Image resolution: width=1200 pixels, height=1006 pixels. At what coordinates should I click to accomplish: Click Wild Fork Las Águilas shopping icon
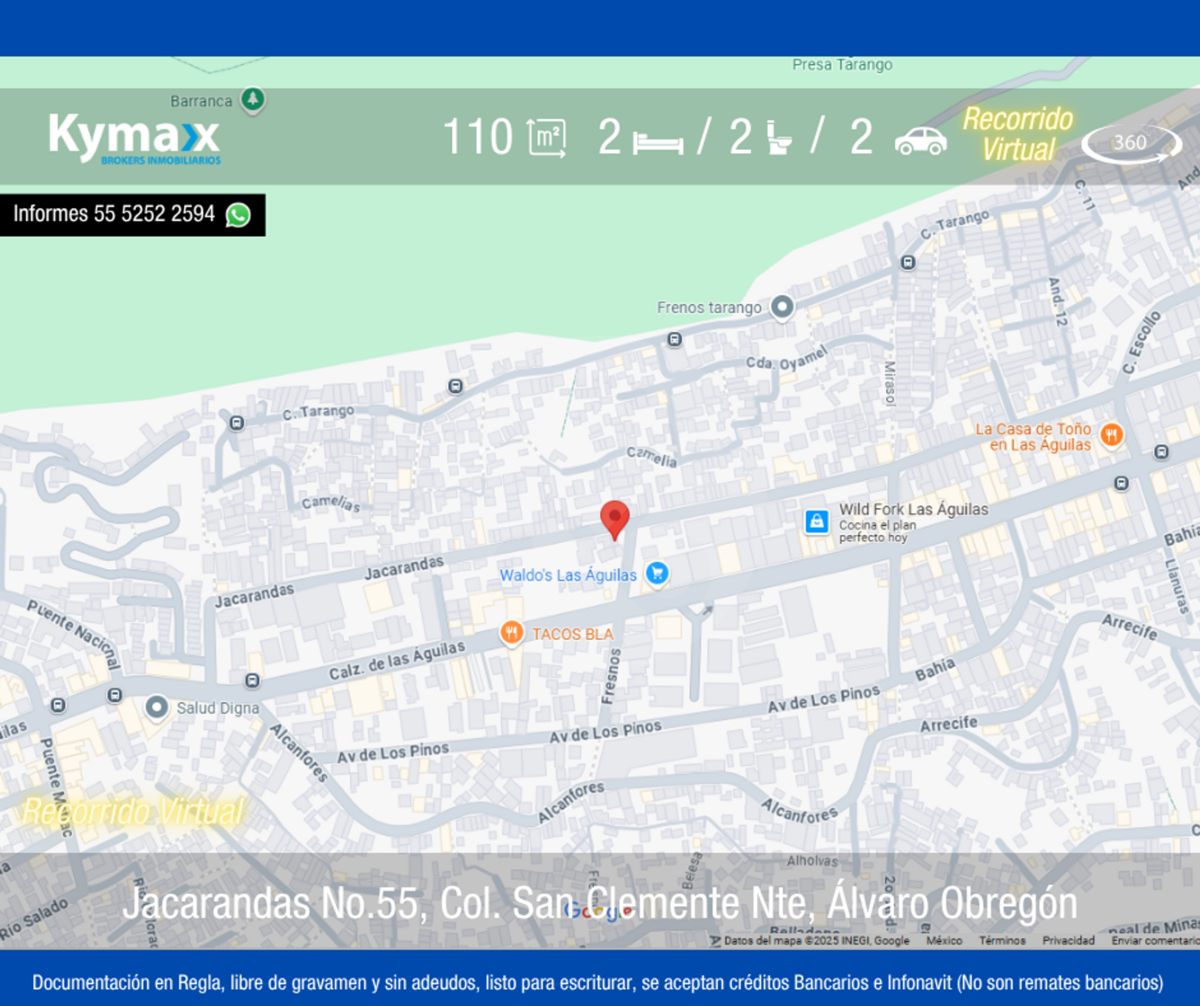(x=816, y=521)
